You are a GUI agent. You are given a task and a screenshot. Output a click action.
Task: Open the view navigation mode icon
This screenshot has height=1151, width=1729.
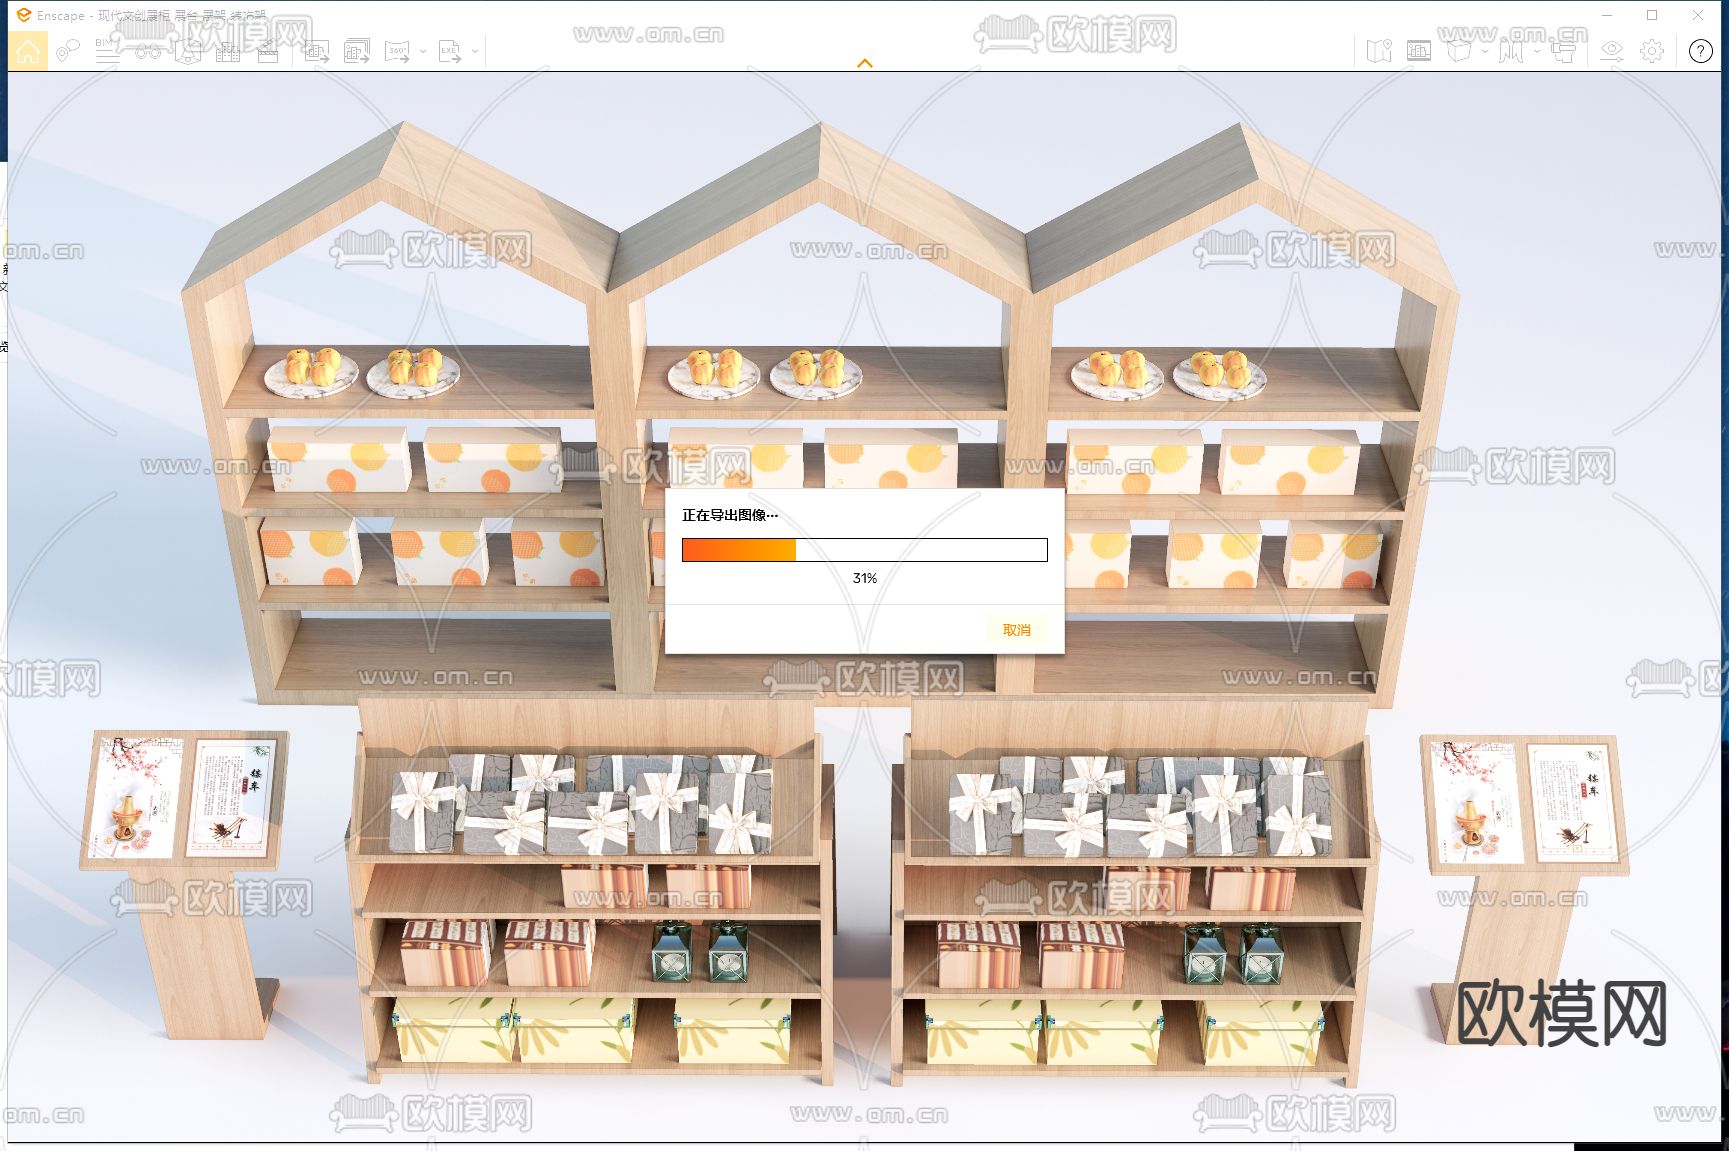(1510, 51)
